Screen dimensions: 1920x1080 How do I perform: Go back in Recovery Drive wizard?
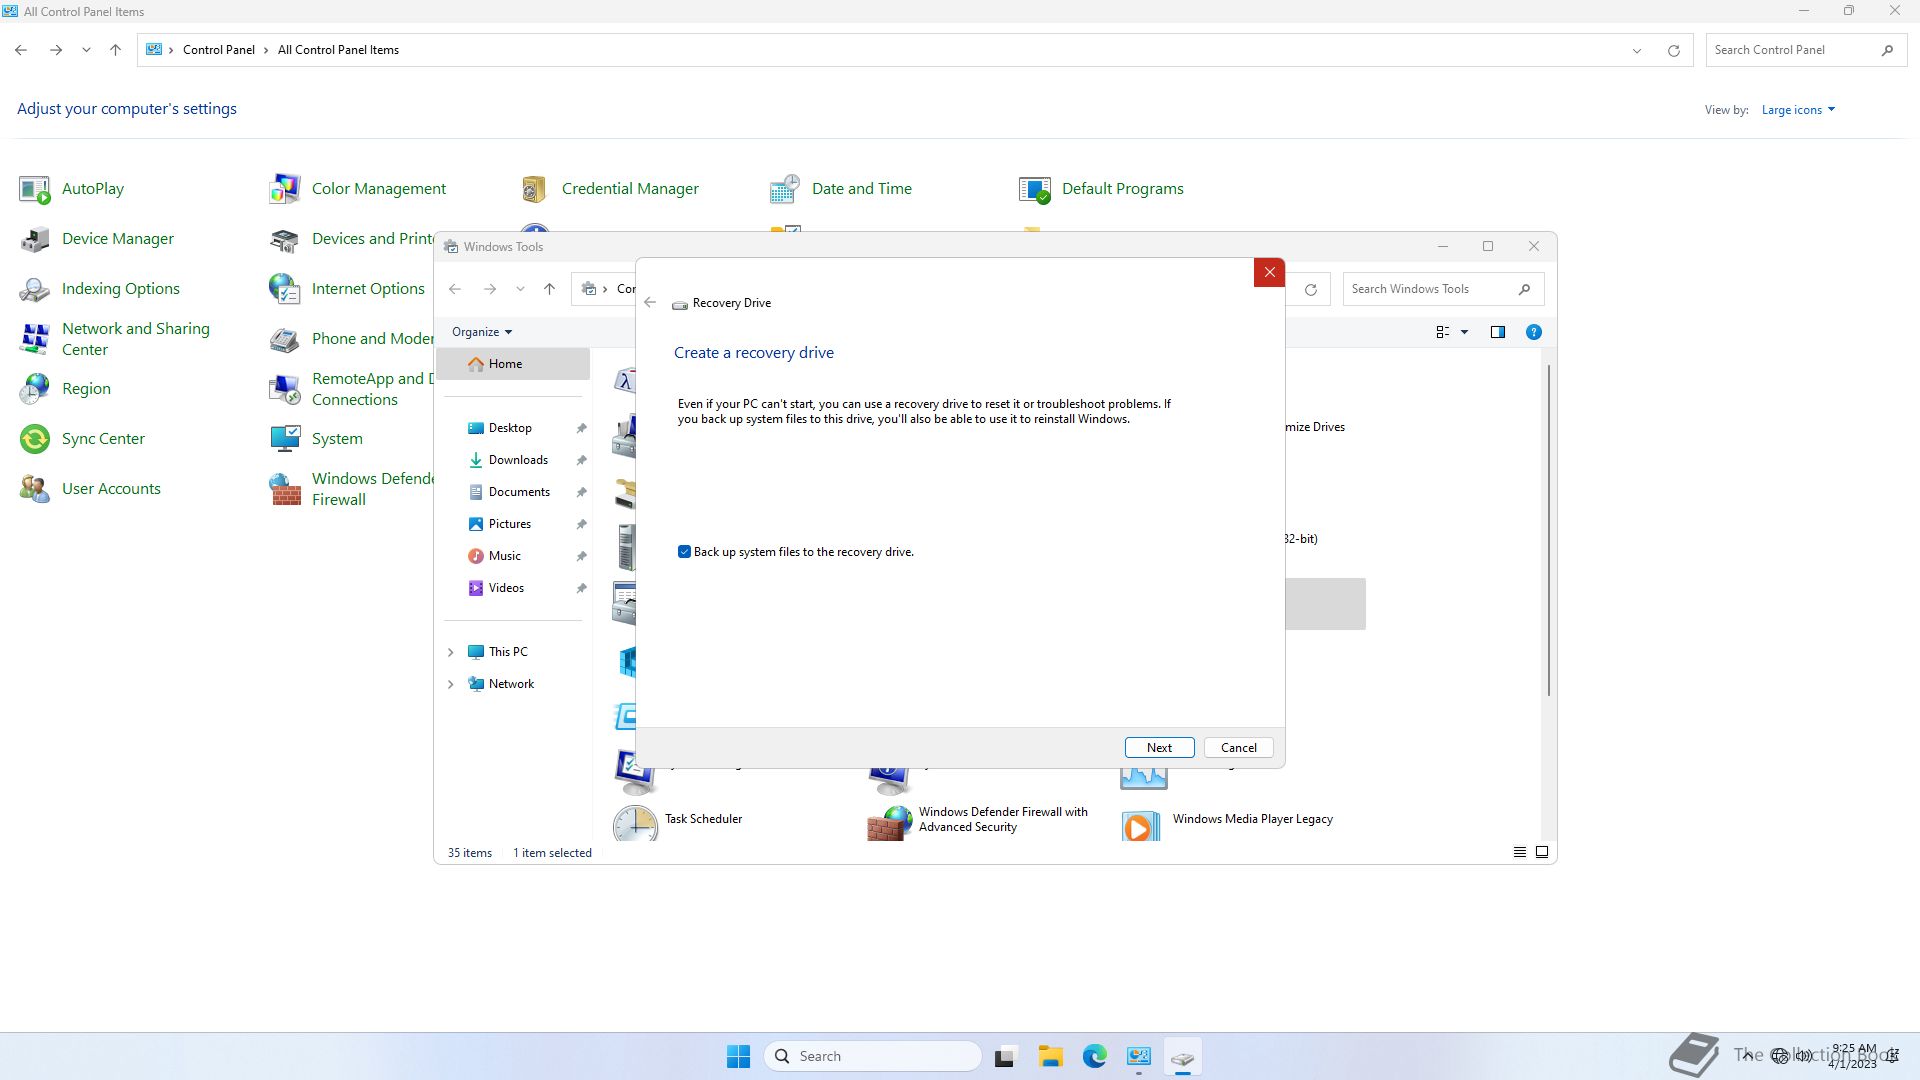click(x=650, y=303)
